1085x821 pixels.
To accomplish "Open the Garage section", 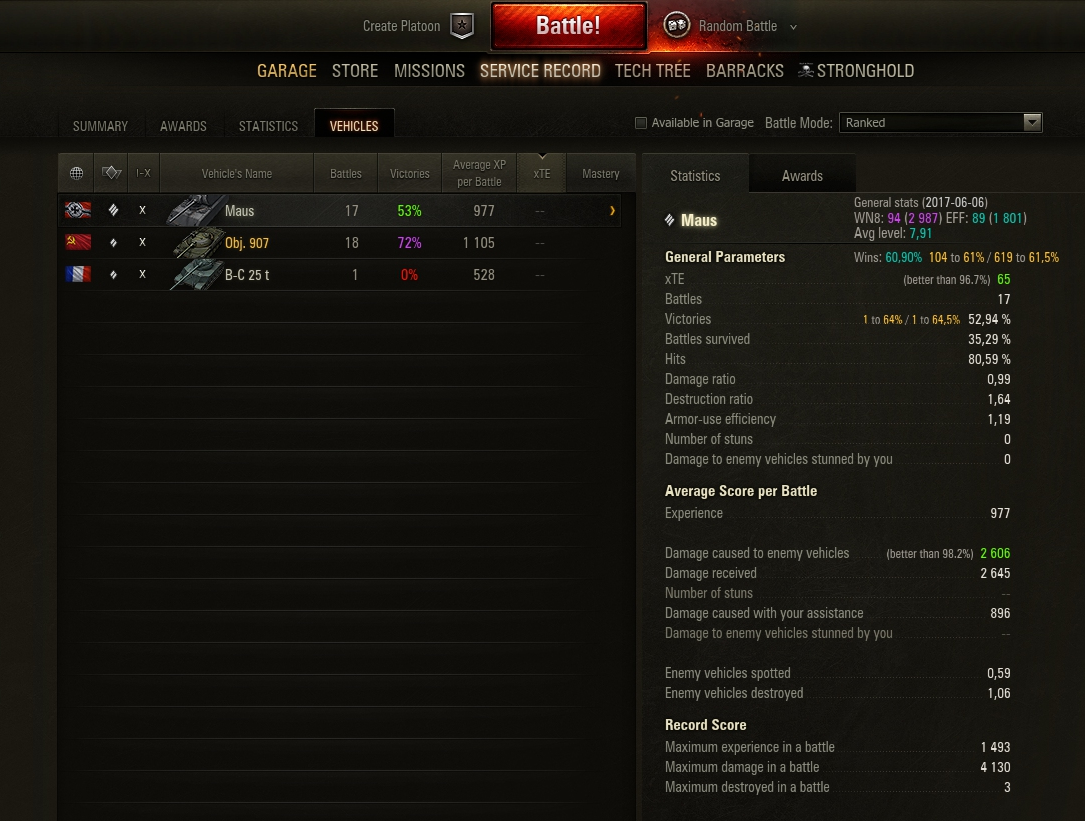I will coord(286,71).
